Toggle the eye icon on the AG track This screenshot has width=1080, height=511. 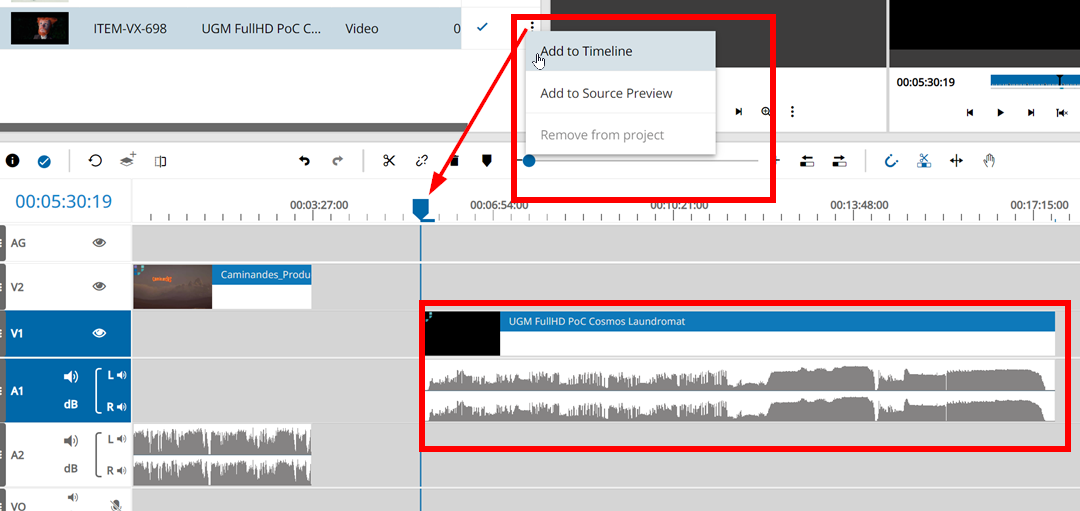[99, 242]
